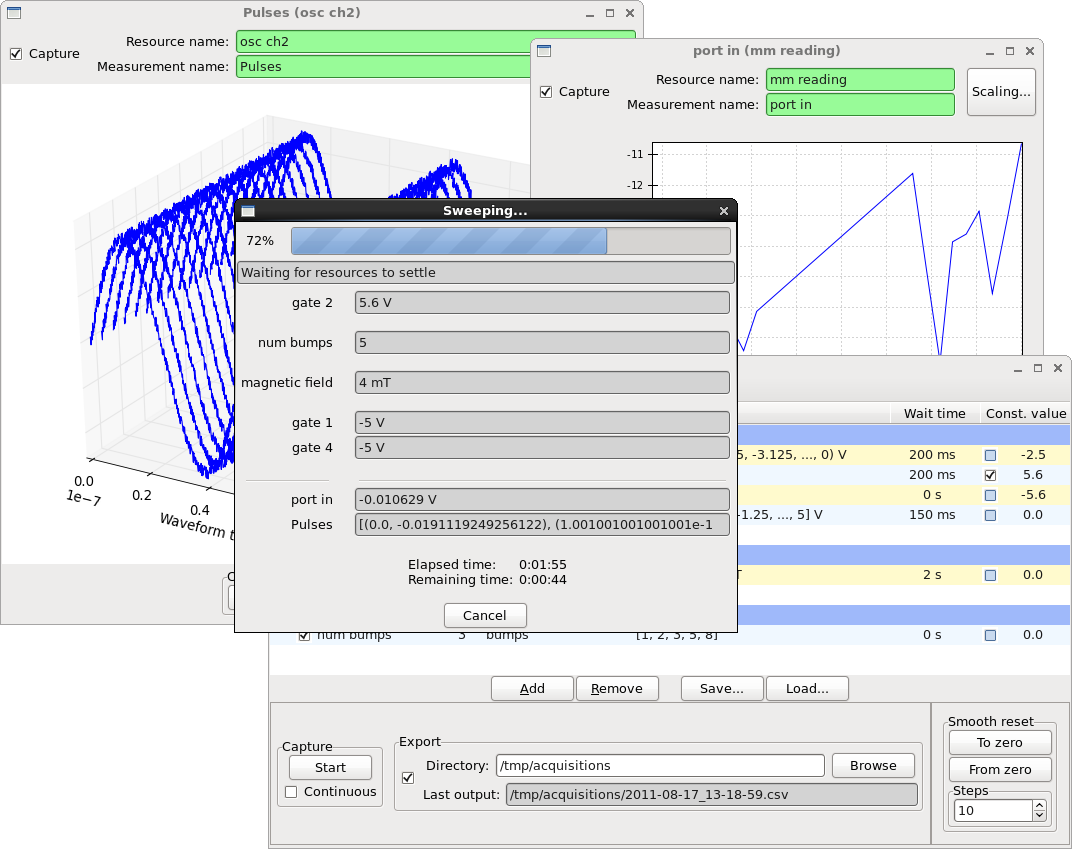Click the port in line plot

838,249
